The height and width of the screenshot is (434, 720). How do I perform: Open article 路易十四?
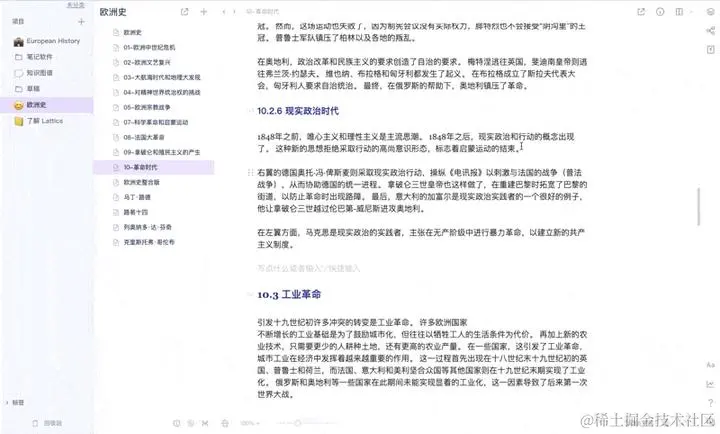pos(130,213)
